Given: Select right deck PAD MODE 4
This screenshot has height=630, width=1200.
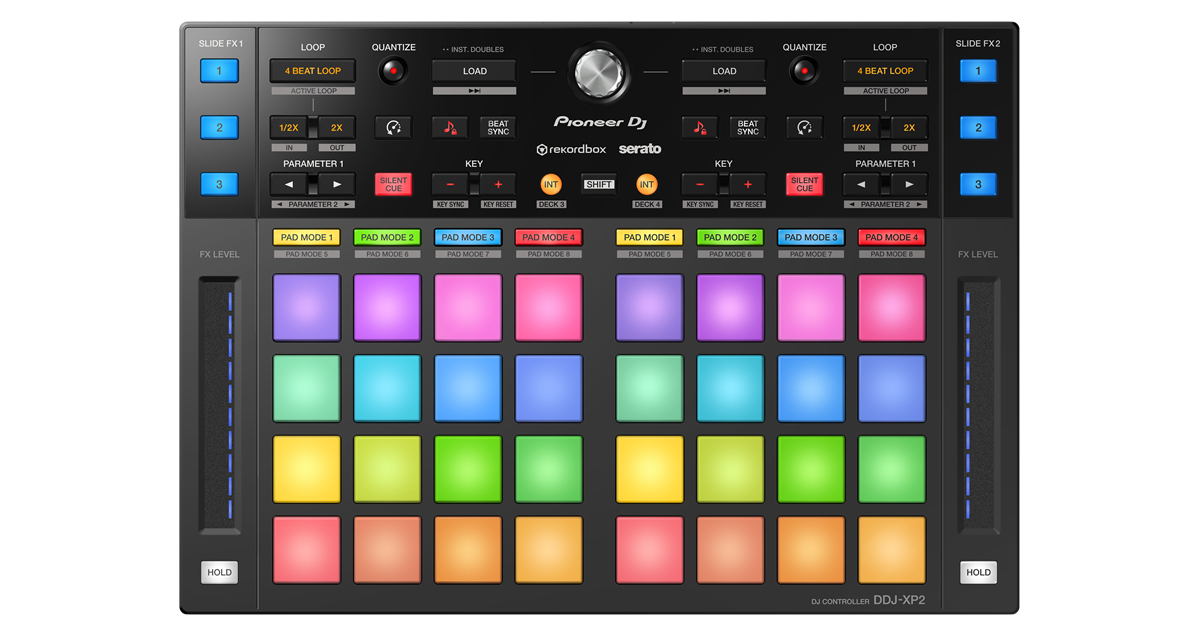Looking at the screenshot, I should (891, 238).
